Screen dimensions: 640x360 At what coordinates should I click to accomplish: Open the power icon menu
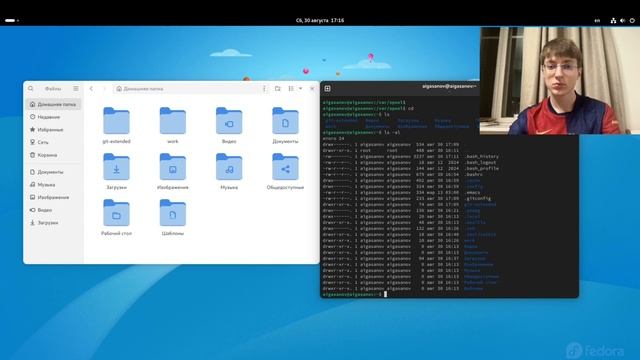click(632, 20)
